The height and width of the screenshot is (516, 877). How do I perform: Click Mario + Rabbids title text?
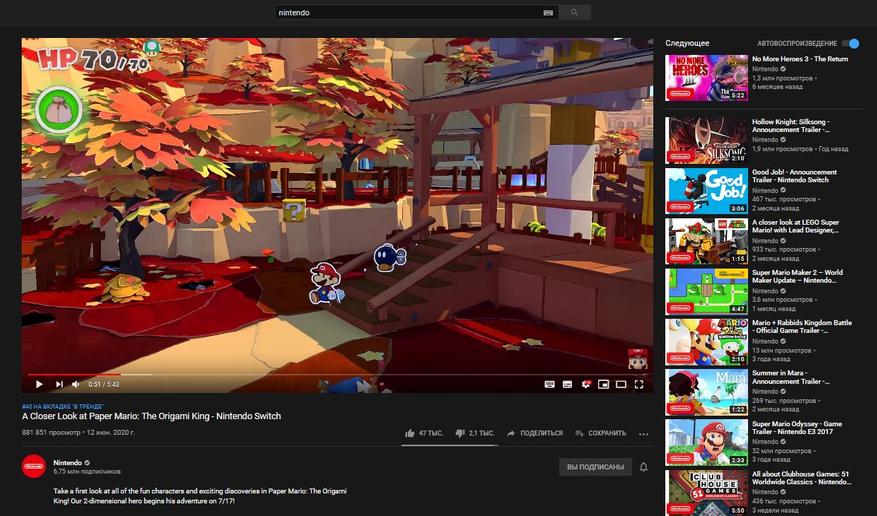[802, 326]
